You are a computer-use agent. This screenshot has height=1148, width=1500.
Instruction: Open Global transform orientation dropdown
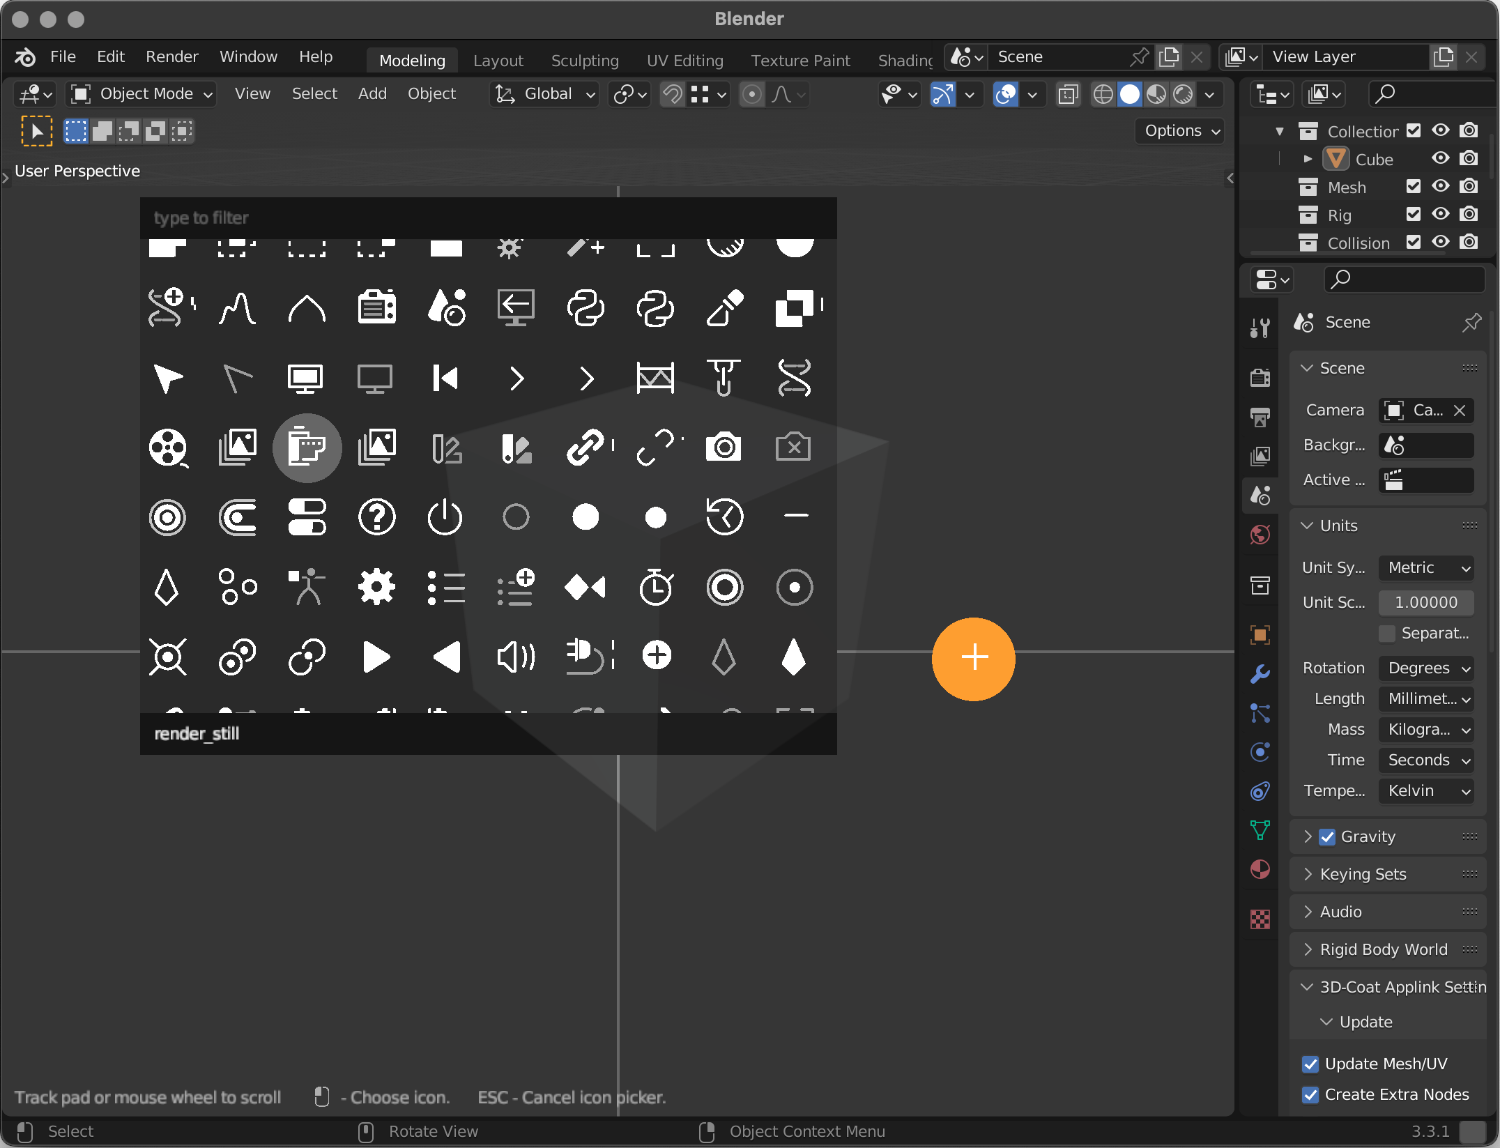(x=544, y=94)
